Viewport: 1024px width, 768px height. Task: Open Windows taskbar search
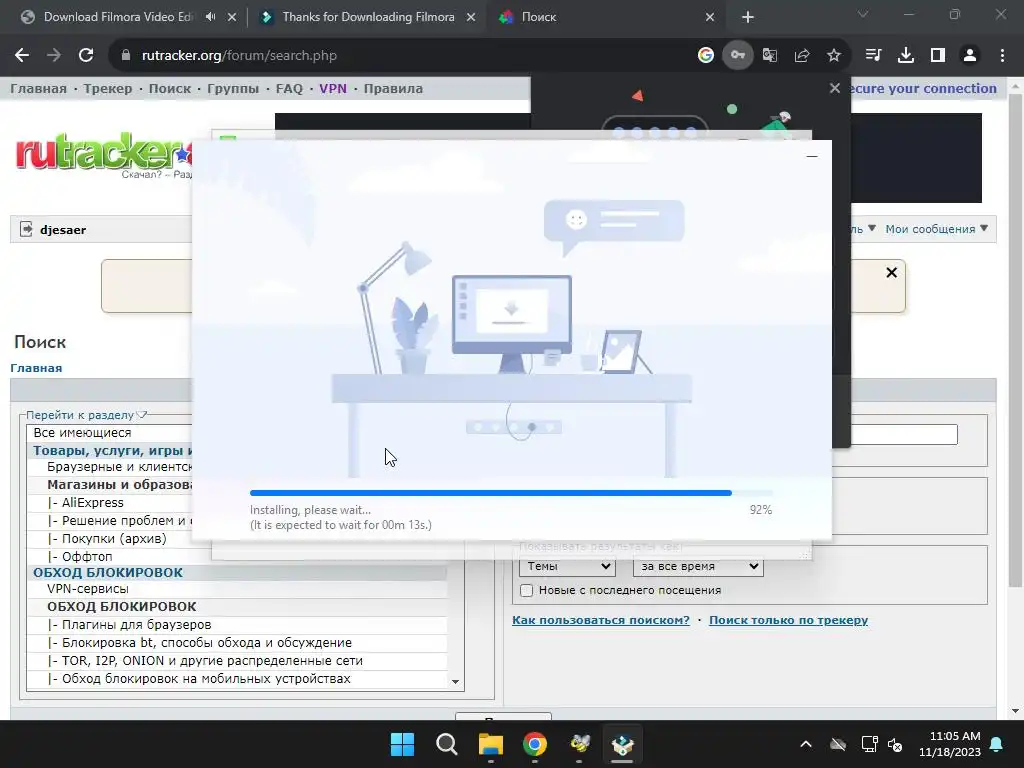(447, 744)
